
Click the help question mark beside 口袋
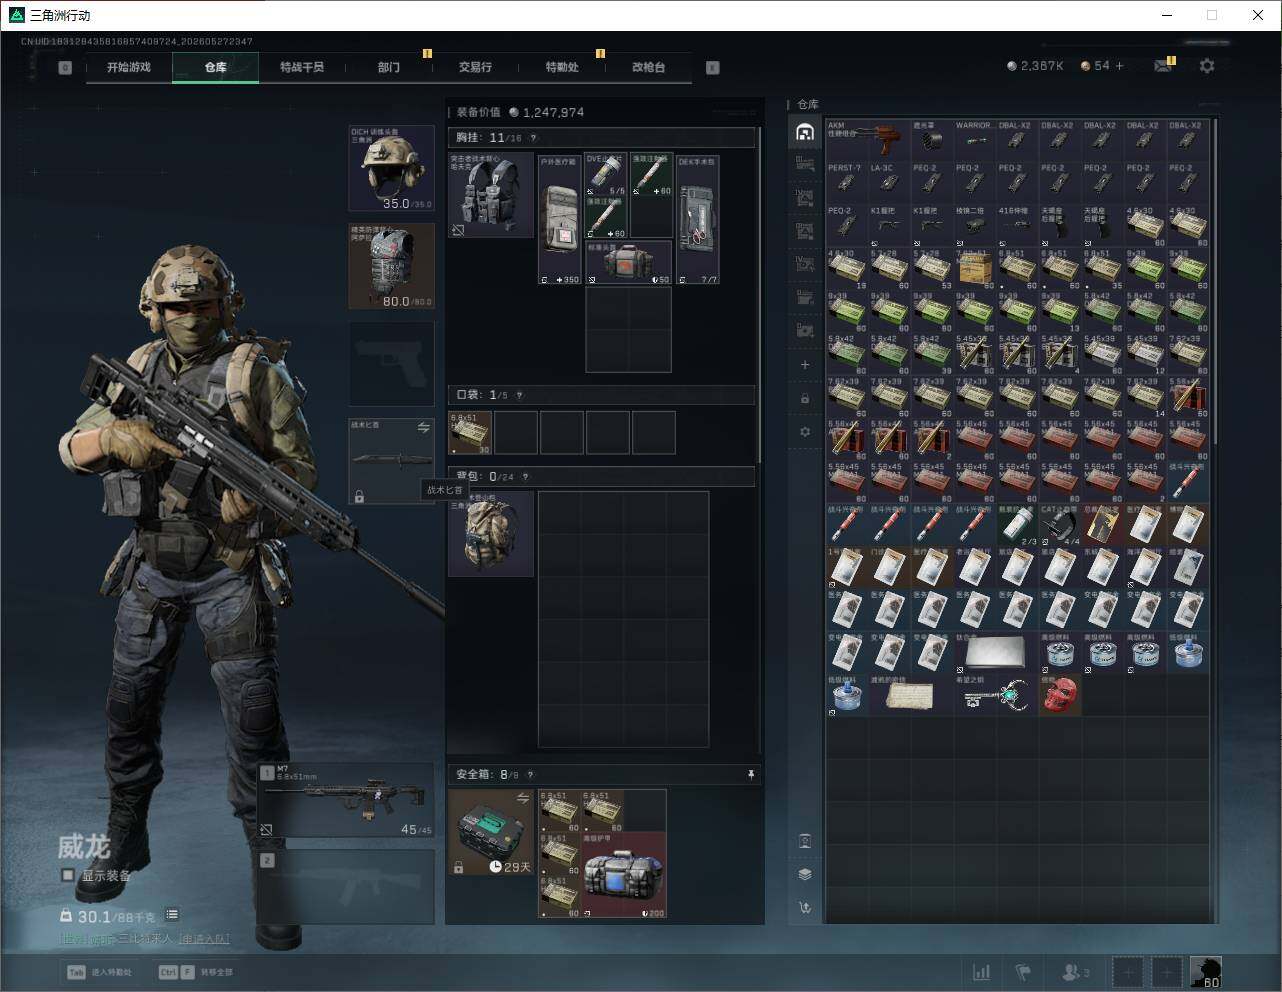pos(519,395)
